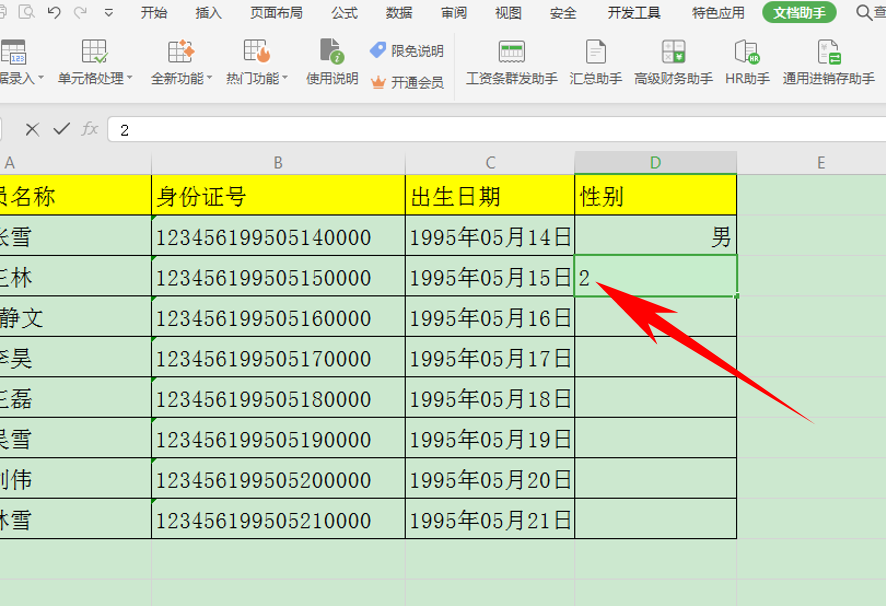Confirm the entry with the checkmark icon
Image resolution: width=886 pixels, height=606 pixels.
tap(62, 129)
